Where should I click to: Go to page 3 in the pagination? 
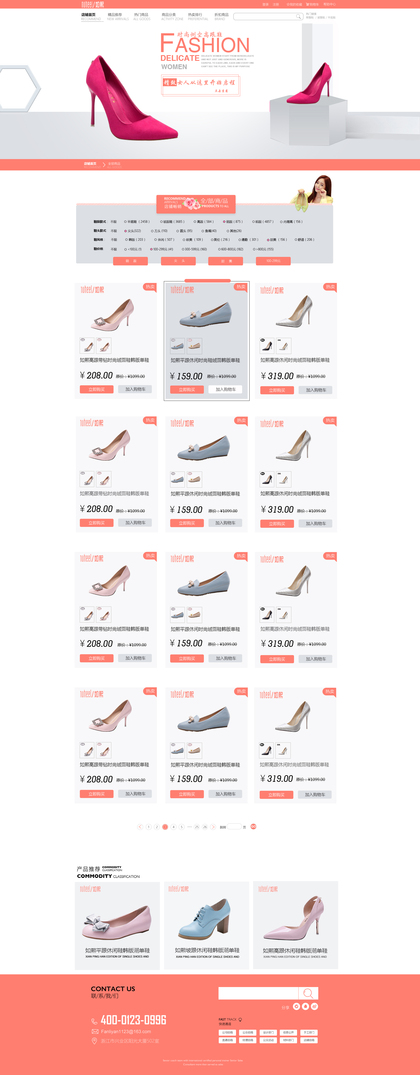coord(165,827)
